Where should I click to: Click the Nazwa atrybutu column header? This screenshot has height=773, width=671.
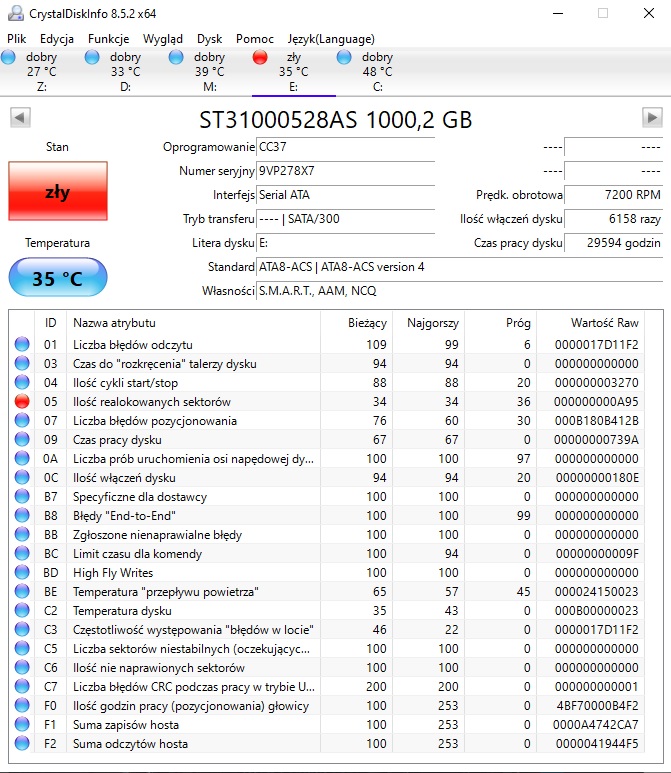click(194, 323)
